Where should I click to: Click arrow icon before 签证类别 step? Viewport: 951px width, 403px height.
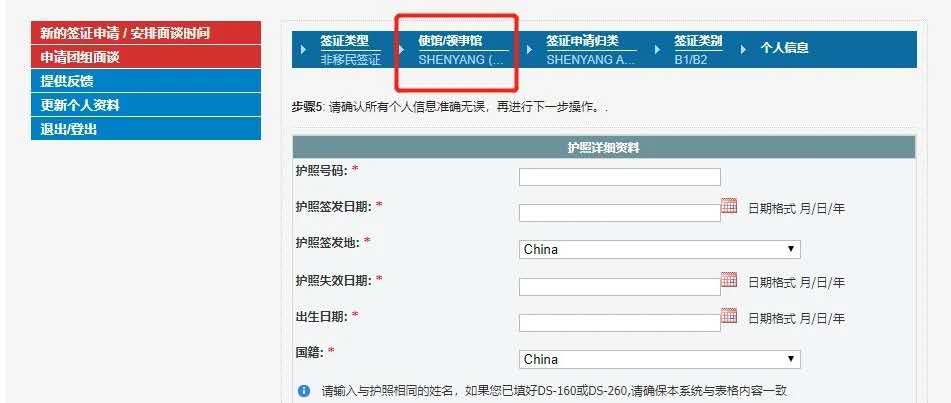tap(657, 49)
